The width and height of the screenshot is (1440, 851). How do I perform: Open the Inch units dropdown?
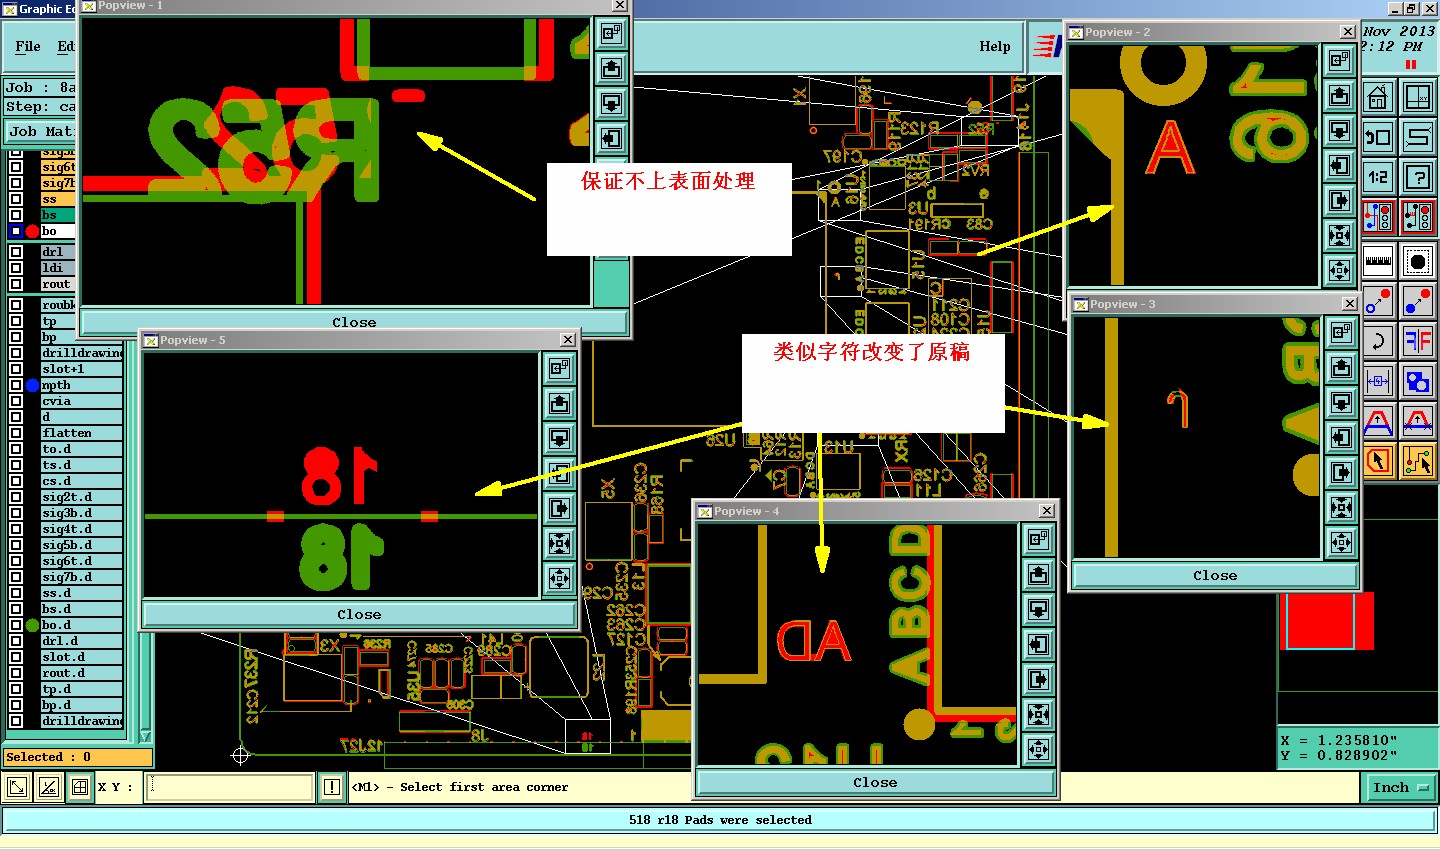(x=1400, y=788)
